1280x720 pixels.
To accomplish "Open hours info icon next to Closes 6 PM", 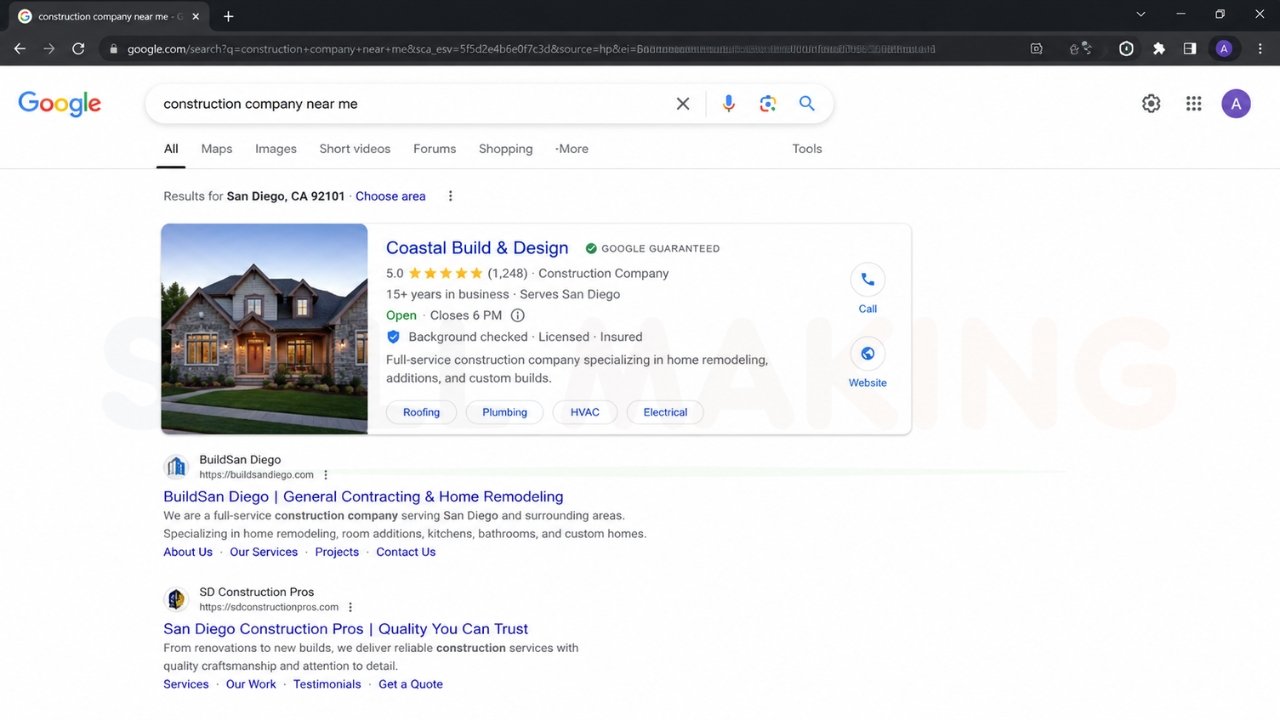I will [x=518, y=316].
